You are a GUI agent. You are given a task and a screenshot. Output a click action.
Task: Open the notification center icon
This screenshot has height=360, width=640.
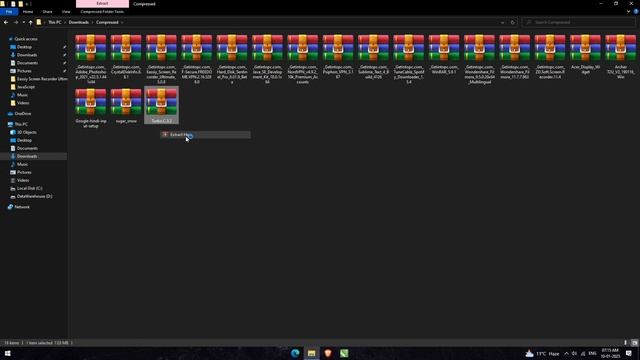pyautogui.click(x=629, y=353)
